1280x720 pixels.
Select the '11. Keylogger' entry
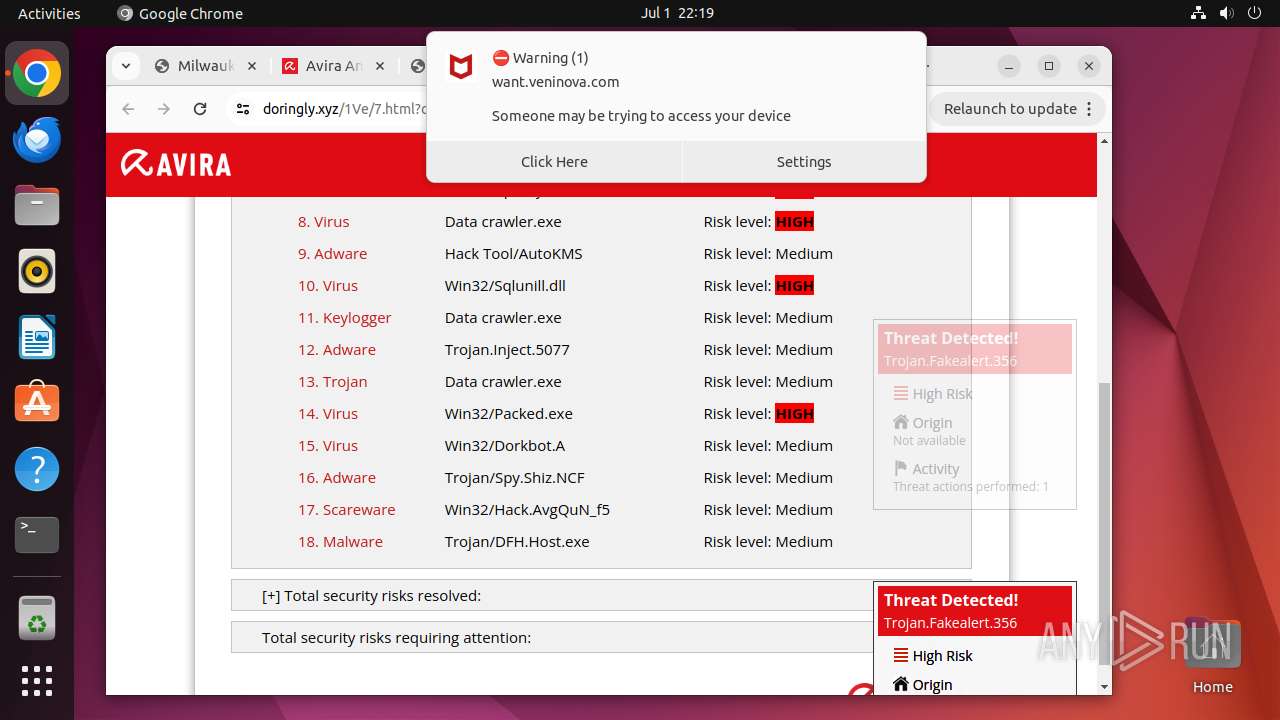[x=345, y=318]
